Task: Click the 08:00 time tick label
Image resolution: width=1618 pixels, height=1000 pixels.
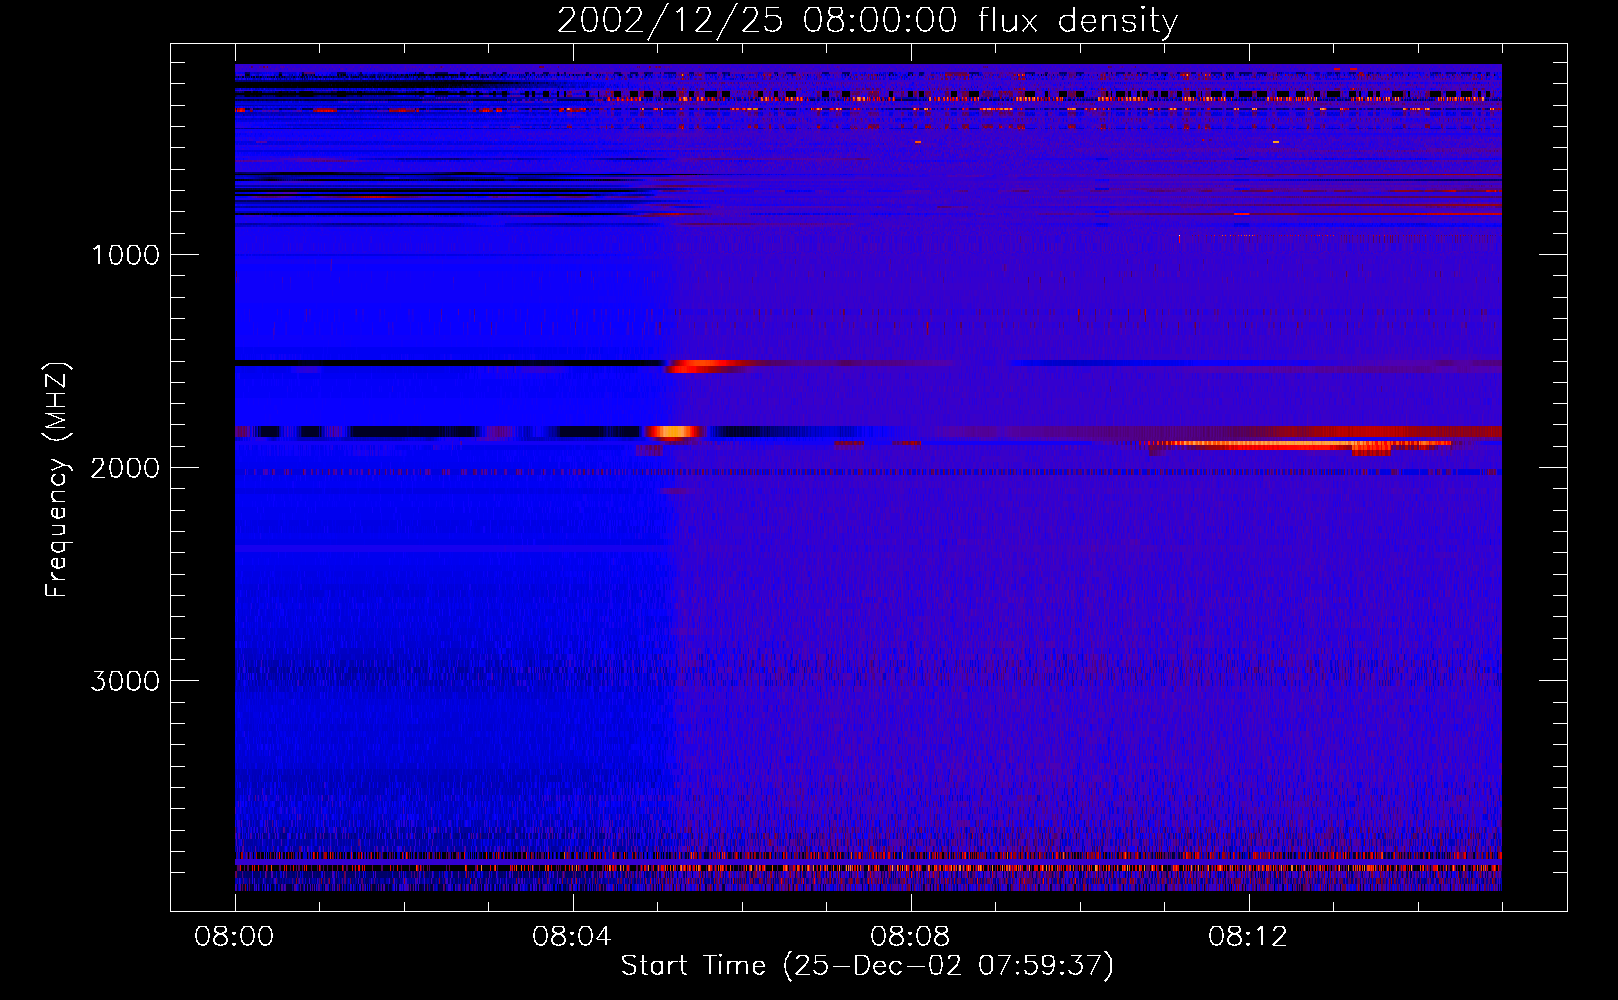Action: (x=235, y=937)
